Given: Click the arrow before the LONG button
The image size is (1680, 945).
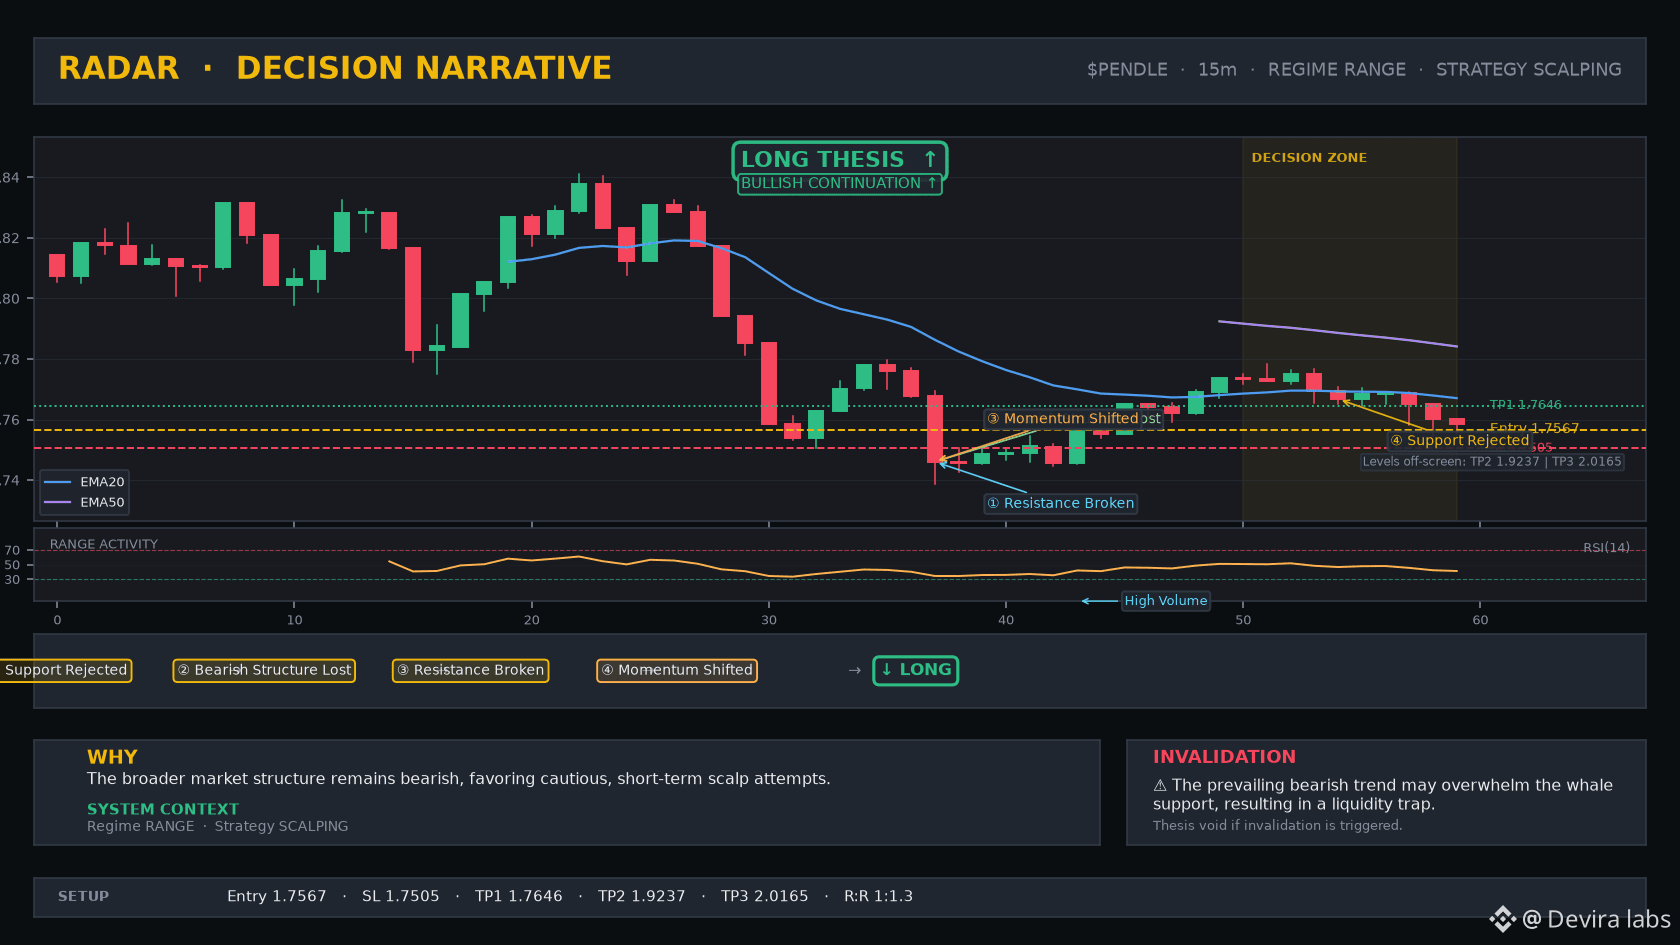Looking at the screenshot, I should point(854,670).
